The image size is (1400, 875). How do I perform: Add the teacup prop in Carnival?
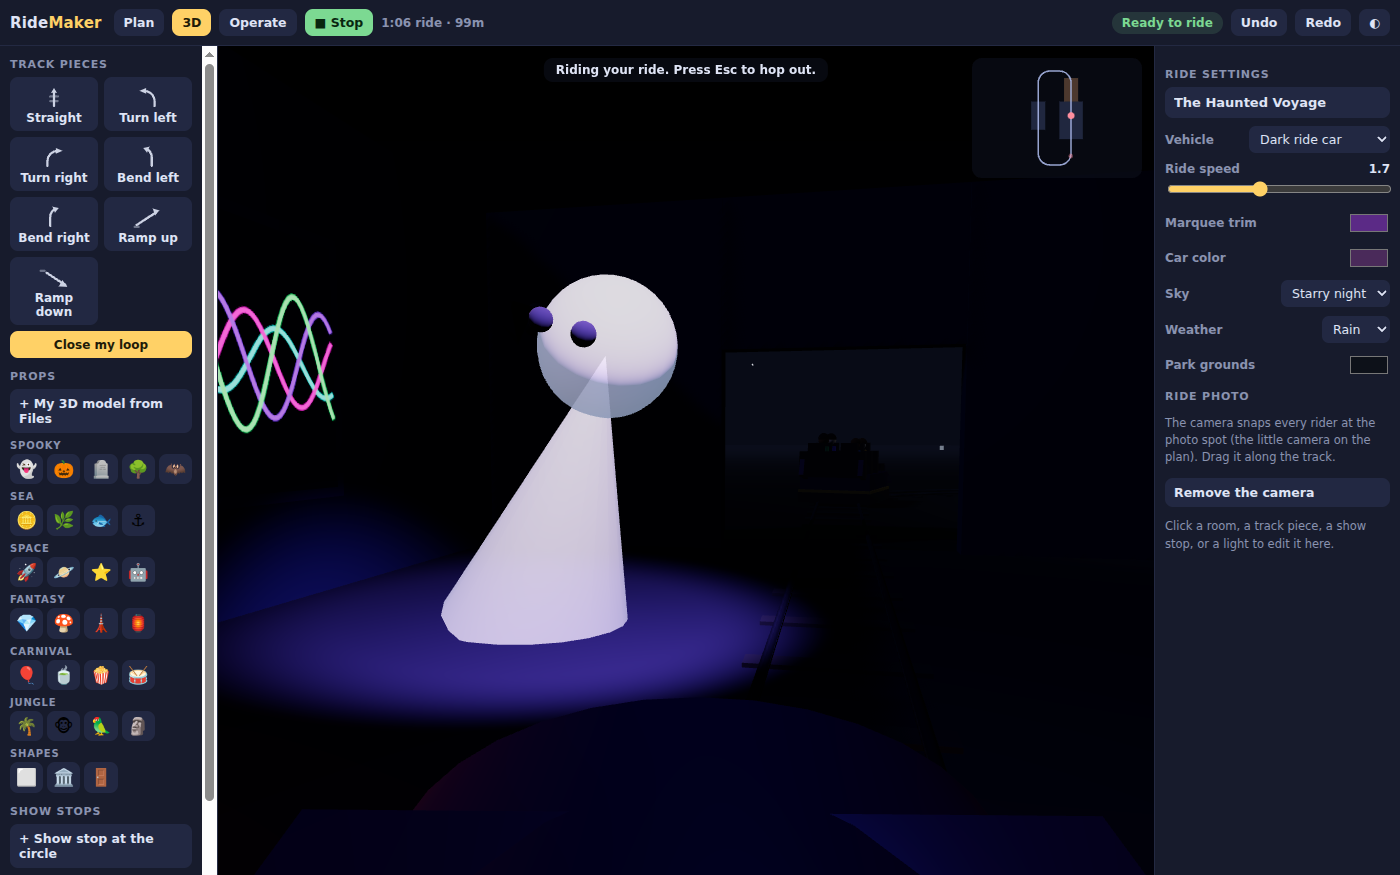click(64, 675)
